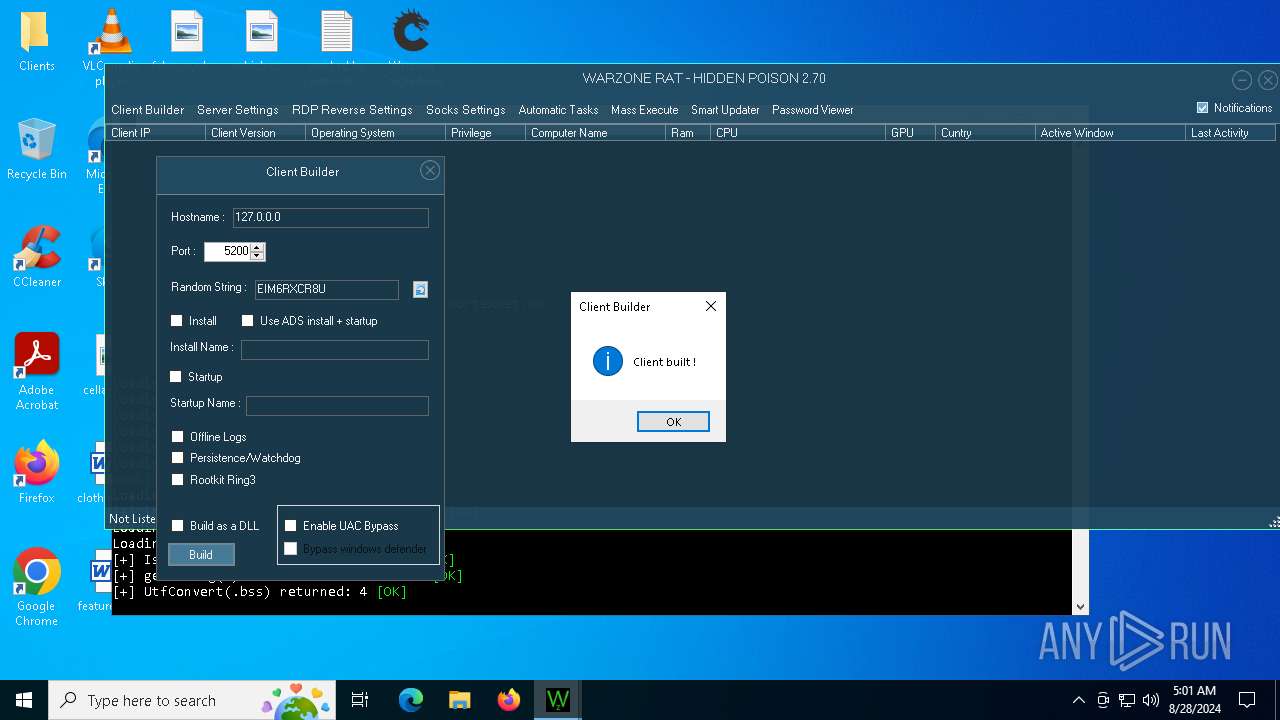
Task: Open Automatic Tasks menu
Action: pos(558,110)
